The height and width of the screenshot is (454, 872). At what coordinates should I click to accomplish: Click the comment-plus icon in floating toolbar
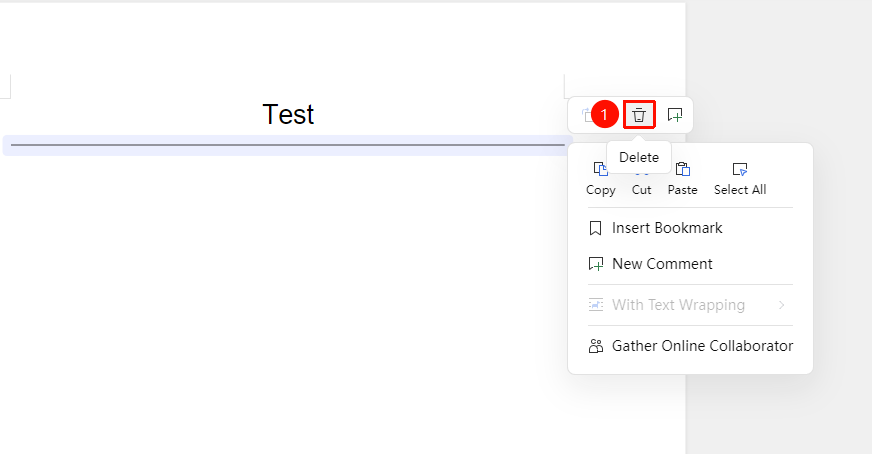click(675, 115)
